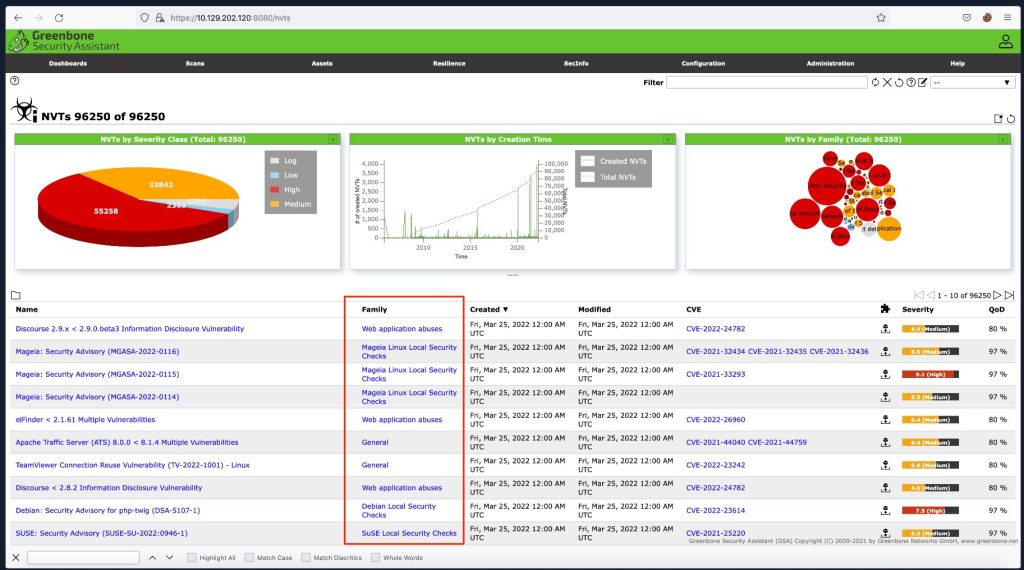Viewport: 1024px width, 570px height.
Task: Clear the filter with the X icon
Action: (x=887, y=82)
